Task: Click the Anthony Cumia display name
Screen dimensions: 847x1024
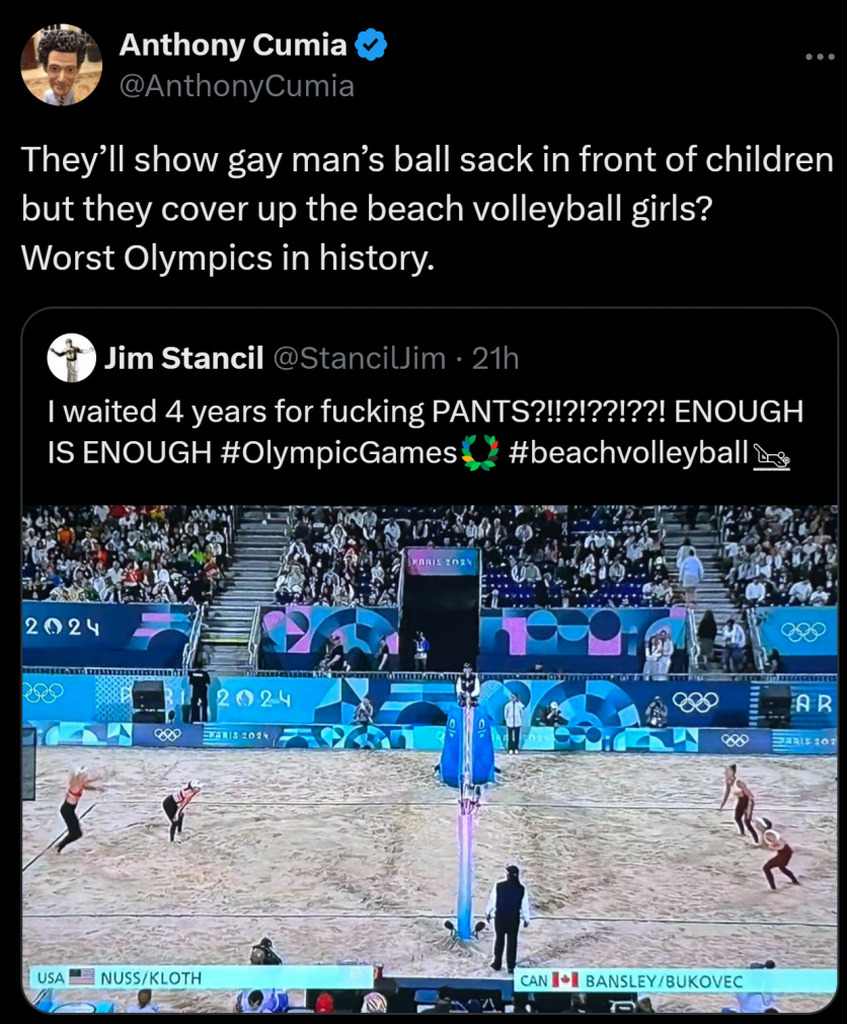Action: point(232,45)
